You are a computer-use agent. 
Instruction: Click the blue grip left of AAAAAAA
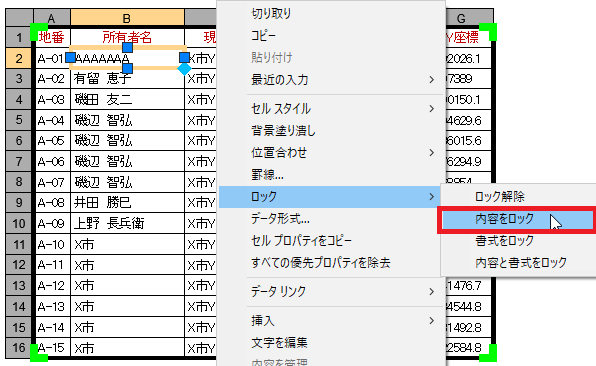pos(70,58)
